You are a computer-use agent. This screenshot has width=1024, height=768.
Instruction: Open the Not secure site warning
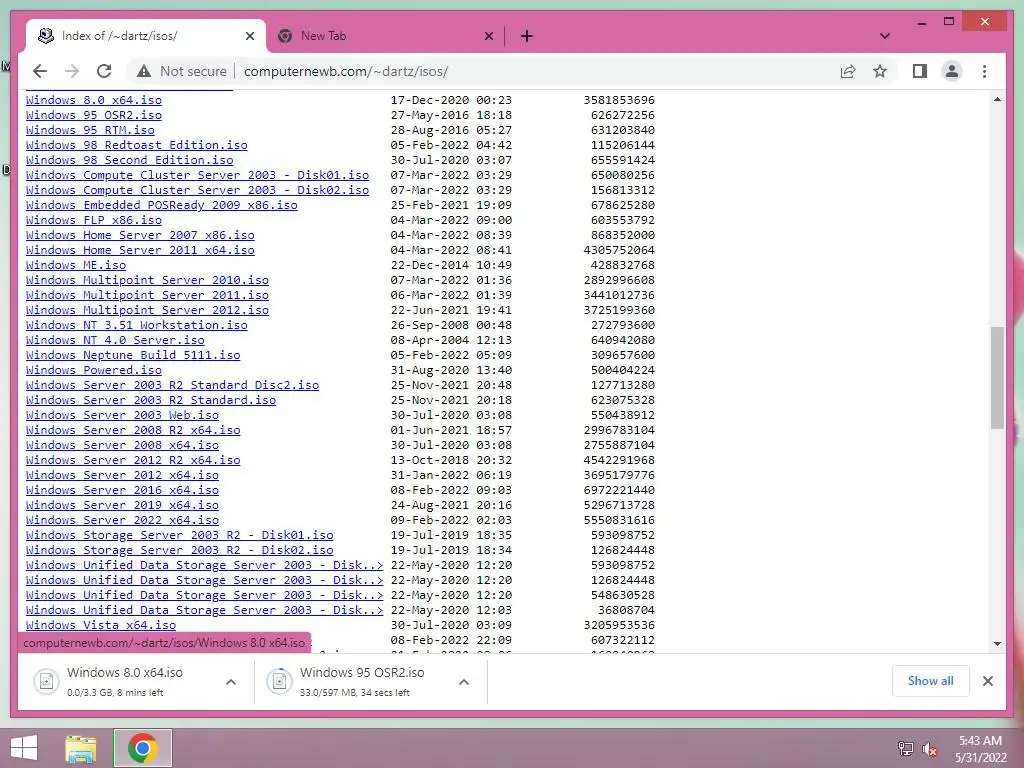click(x=182, y=71)
